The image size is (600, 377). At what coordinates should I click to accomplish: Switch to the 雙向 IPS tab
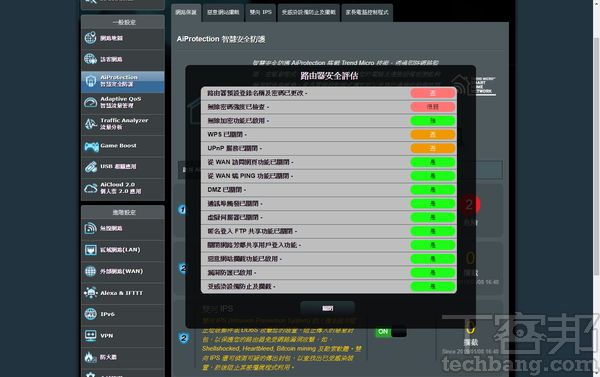coord(261,13)
